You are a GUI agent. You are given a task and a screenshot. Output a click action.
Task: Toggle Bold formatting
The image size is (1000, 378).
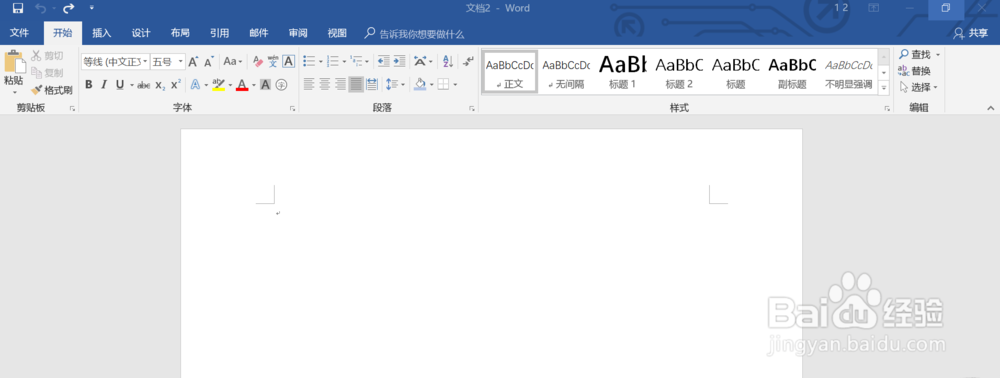(x=89, y=85)
